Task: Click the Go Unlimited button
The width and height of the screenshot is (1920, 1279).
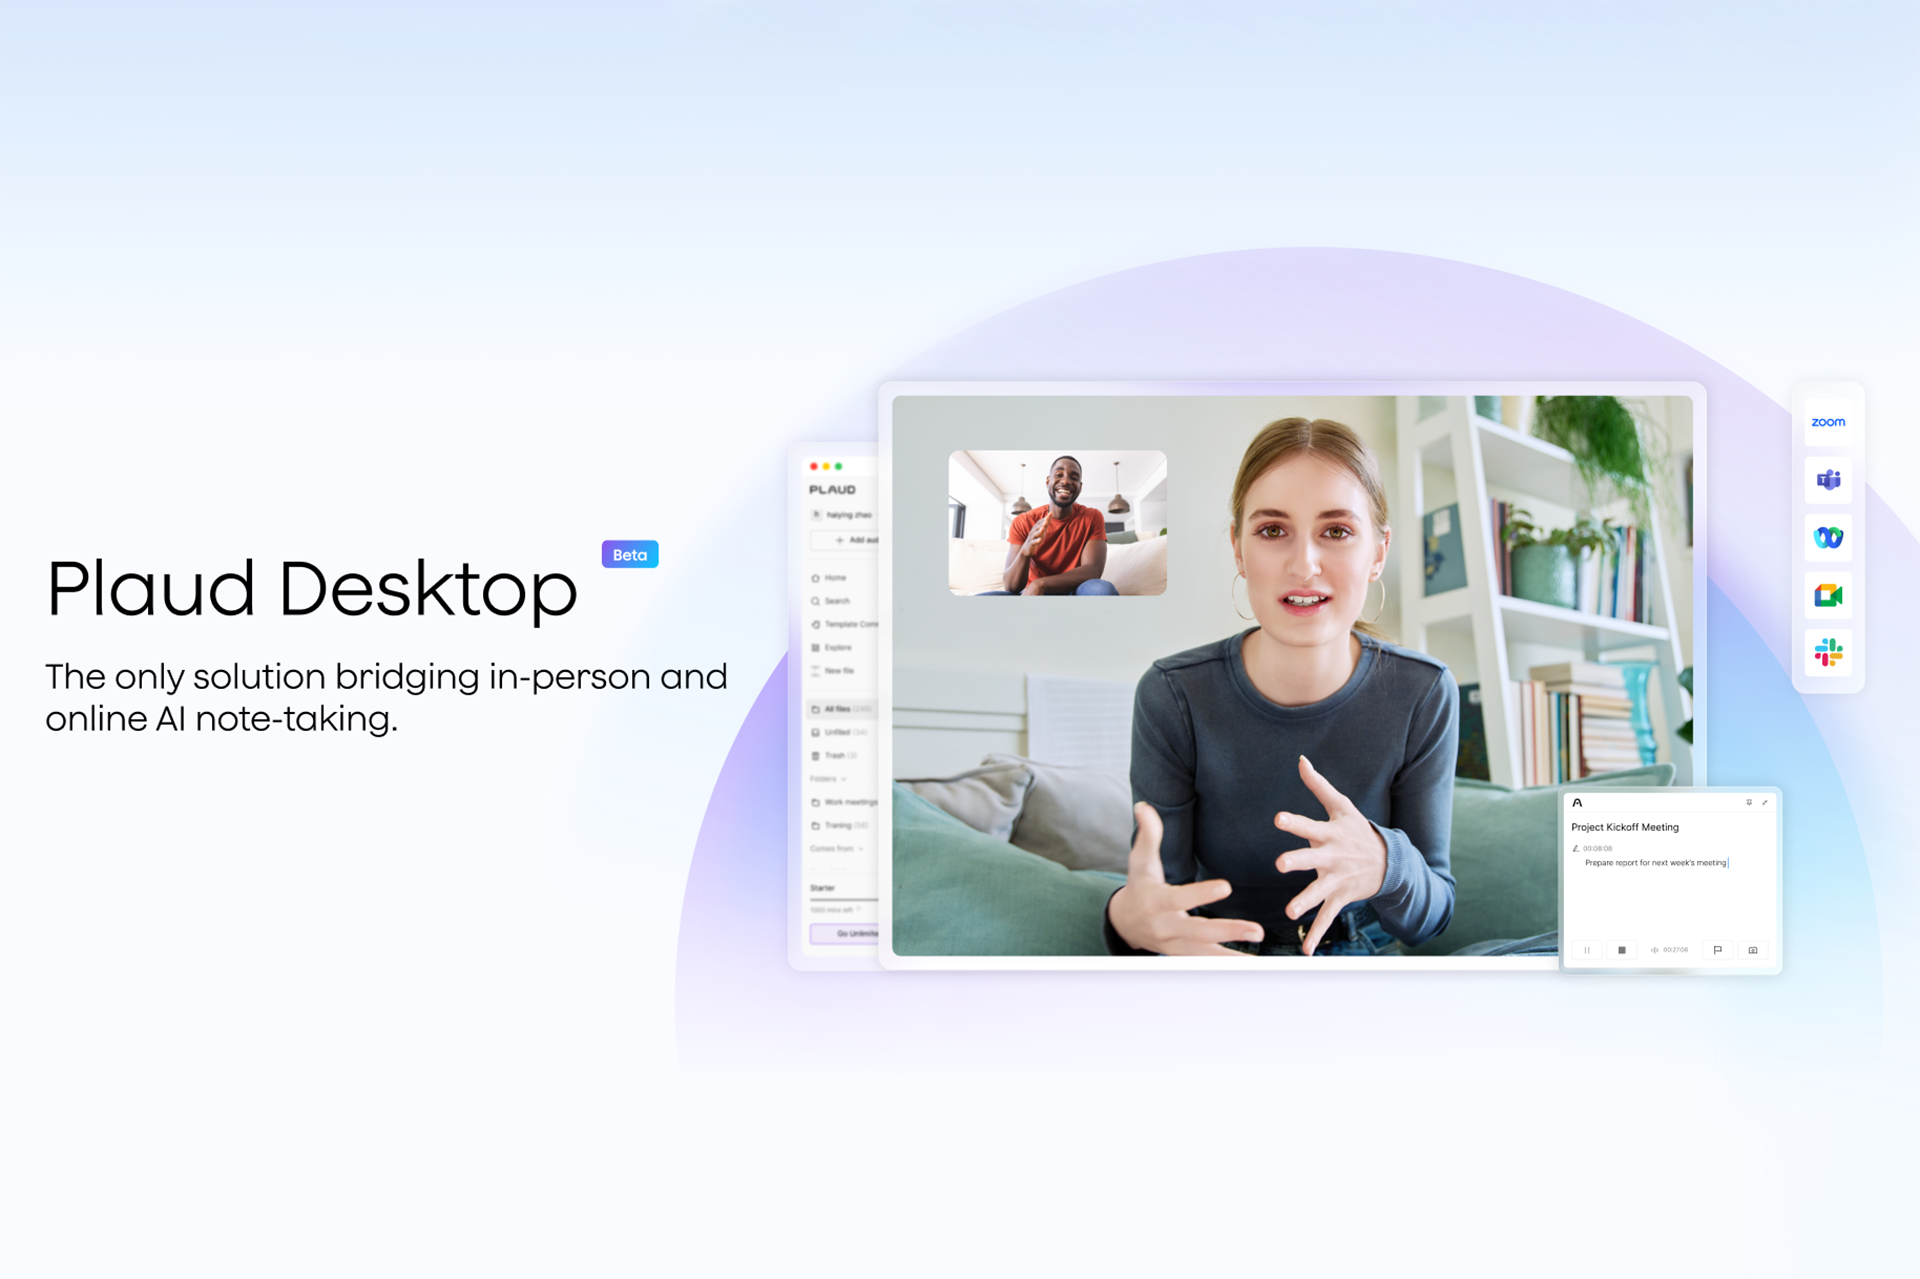Action: click(845, 932)
